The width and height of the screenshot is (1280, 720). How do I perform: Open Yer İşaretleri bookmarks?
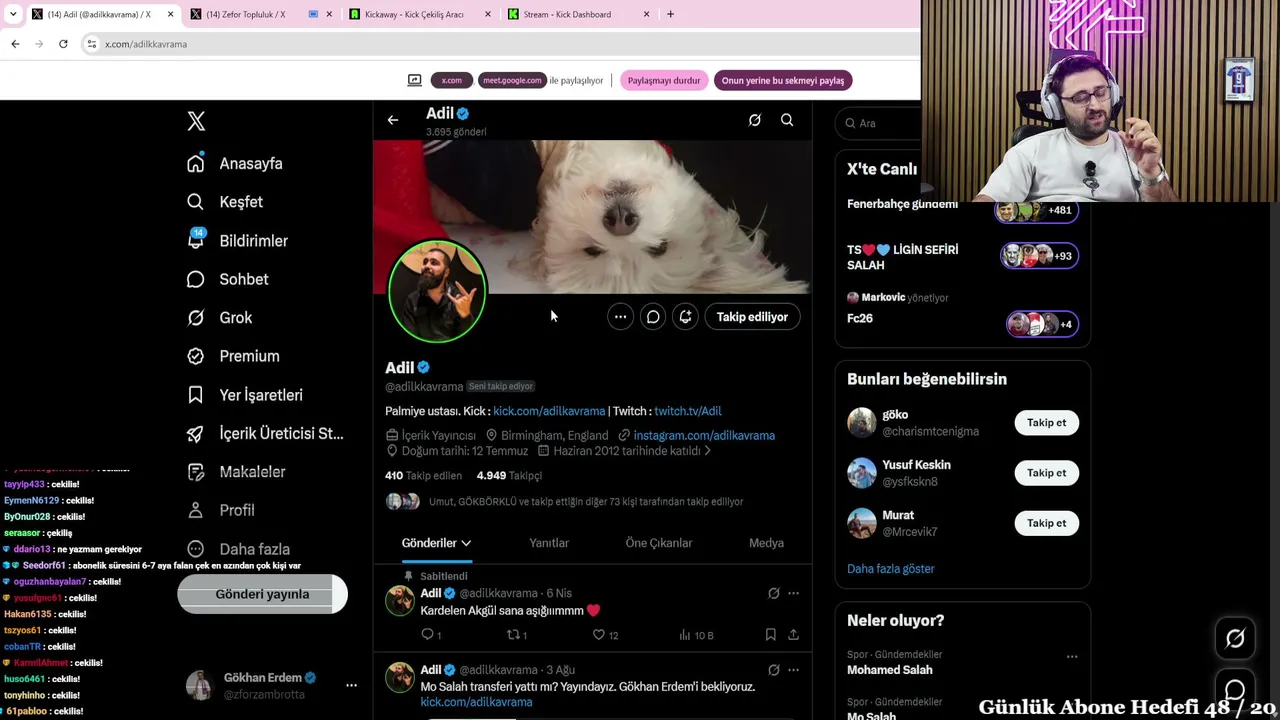[246, 395]
